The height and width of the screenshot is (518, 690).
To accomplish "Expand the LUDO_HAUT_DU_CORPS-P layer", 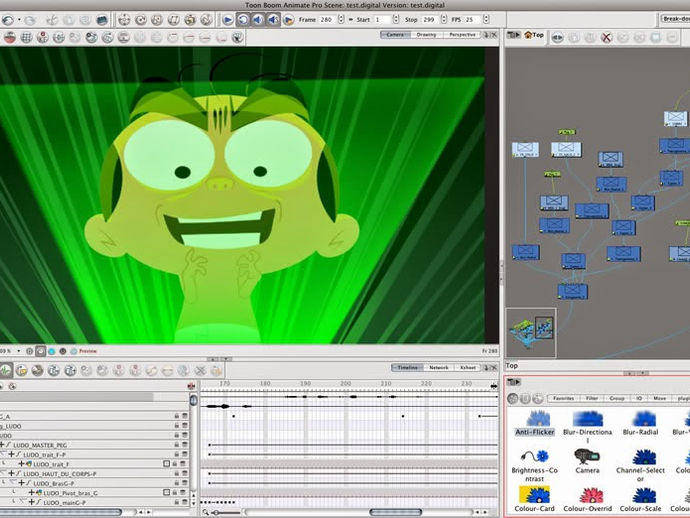I will pyautogui.click(x=12, y=474).
